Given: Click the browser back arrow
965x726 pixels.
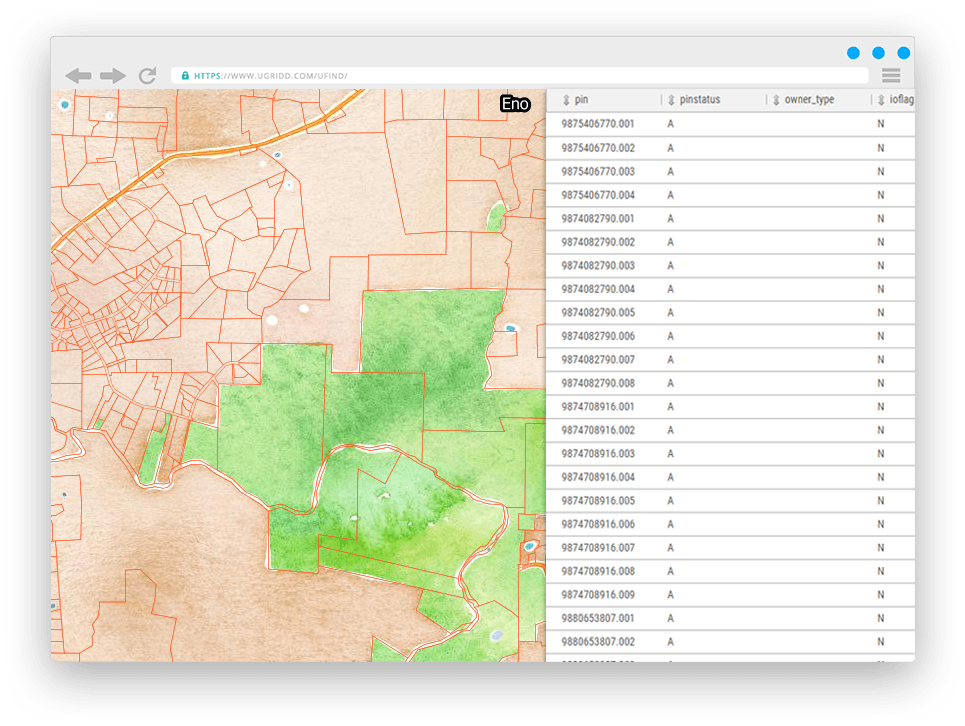Looking at the screenshot, I should (x=78, y=76).
